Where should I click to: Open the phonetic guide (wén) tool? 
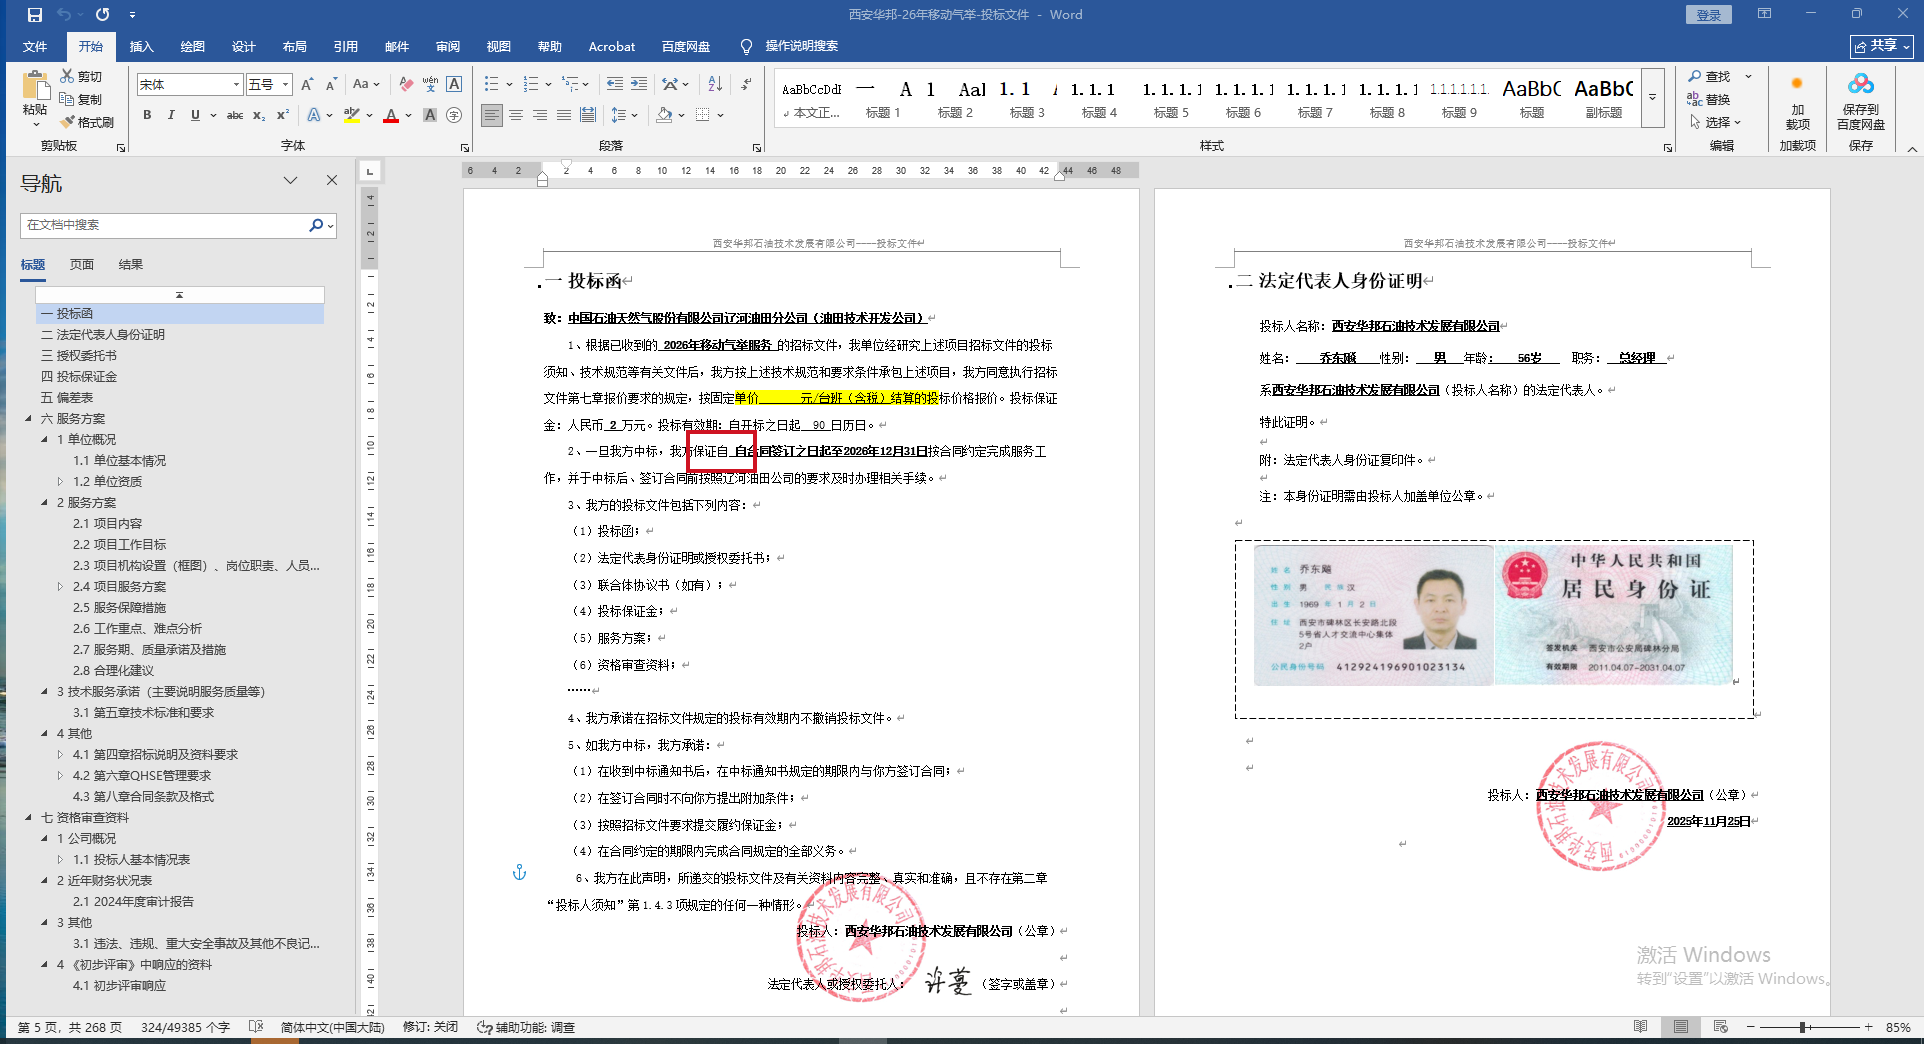[430, 85]
